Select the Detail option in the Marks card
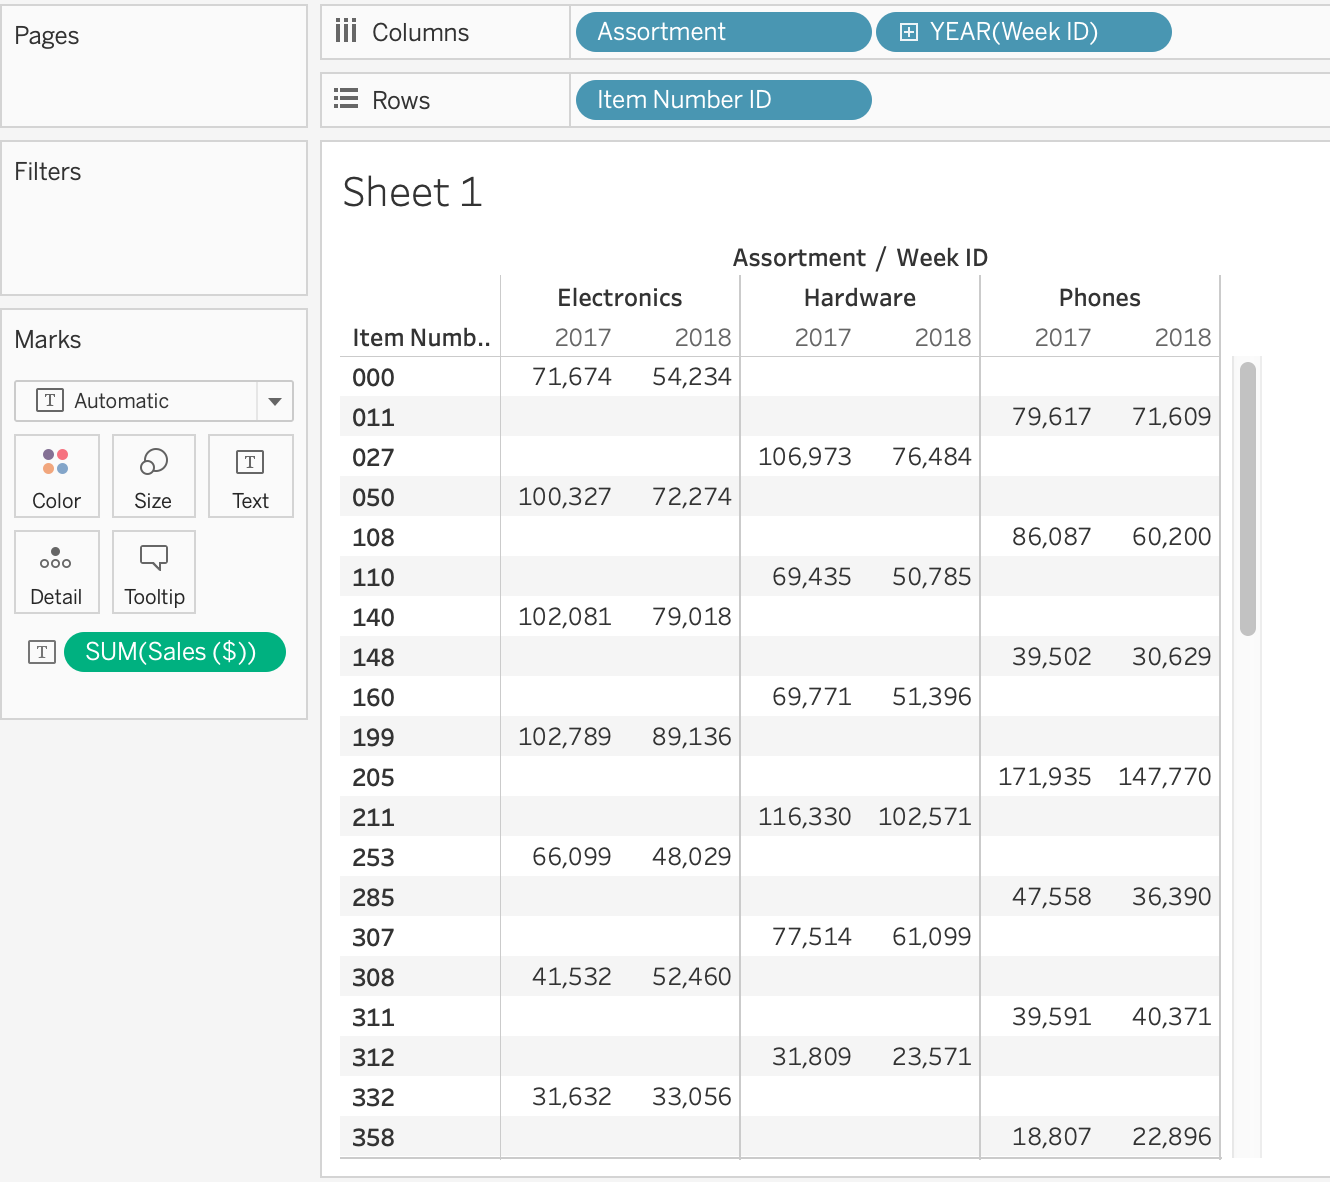The image size is (1330, 1182). [56, 572]
